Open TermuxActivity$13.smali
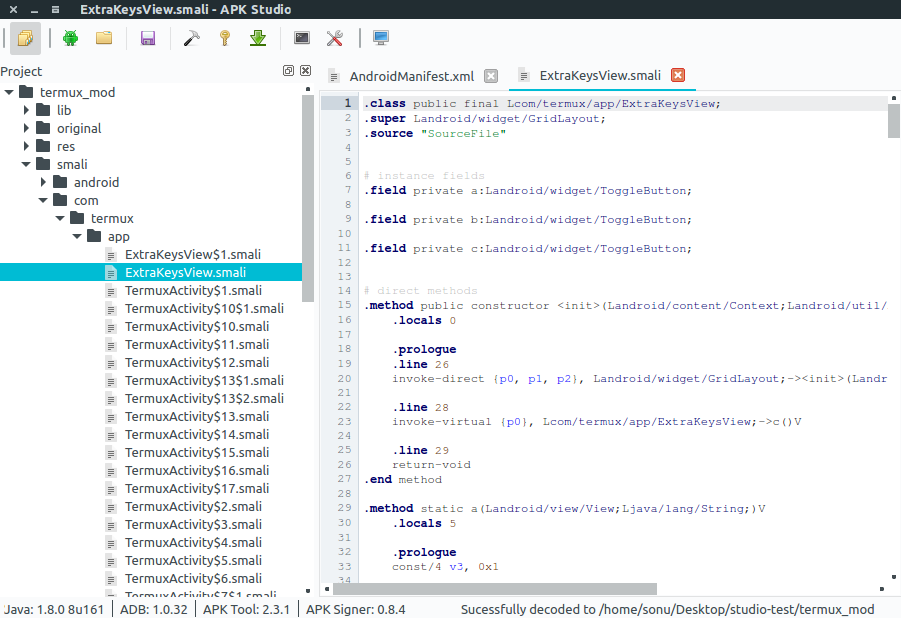 [197, 416]
